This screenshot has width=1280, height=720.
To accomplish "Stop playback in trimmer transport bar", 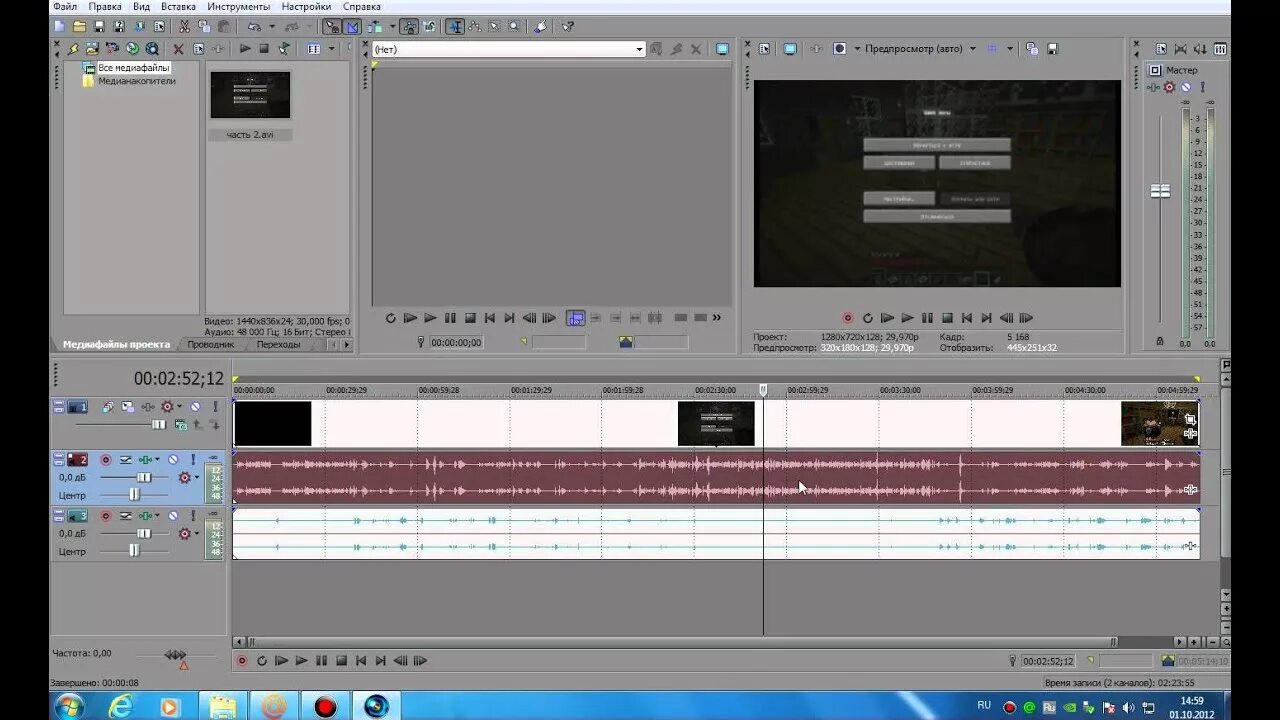I will tap(469, 318).
